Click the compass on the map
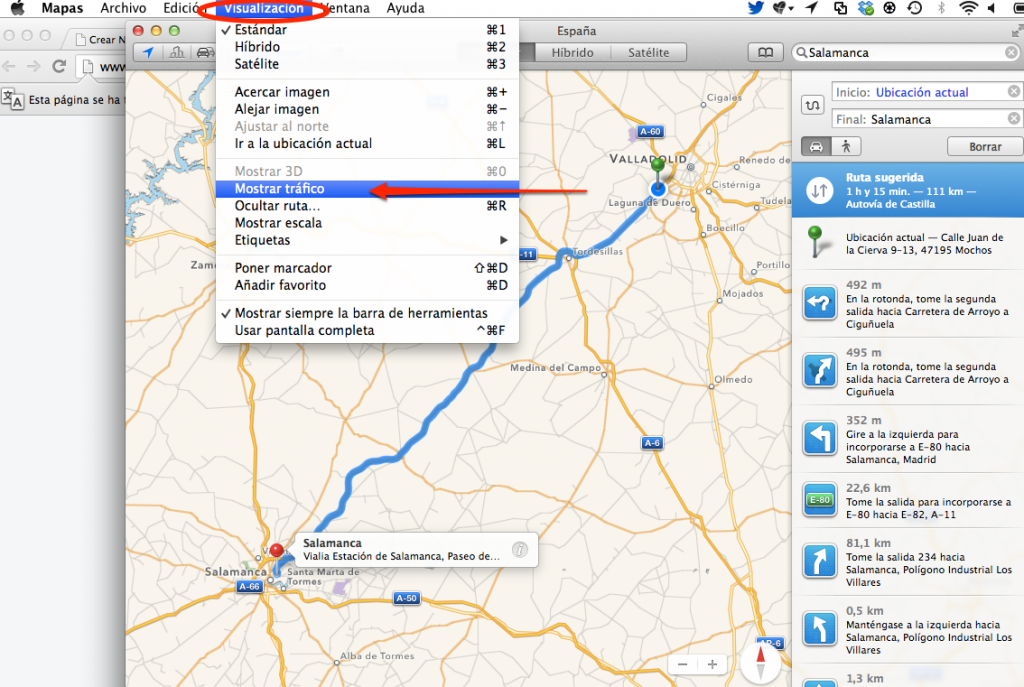This screenshot has width=1024, height=687. (x=760, y=662)
